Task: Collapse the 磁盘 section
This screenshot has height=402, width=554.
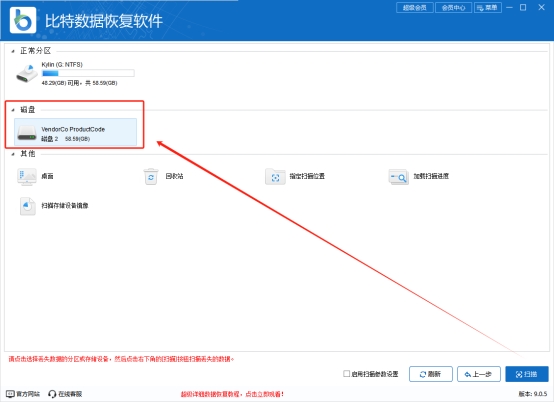Action: (13, 110)
